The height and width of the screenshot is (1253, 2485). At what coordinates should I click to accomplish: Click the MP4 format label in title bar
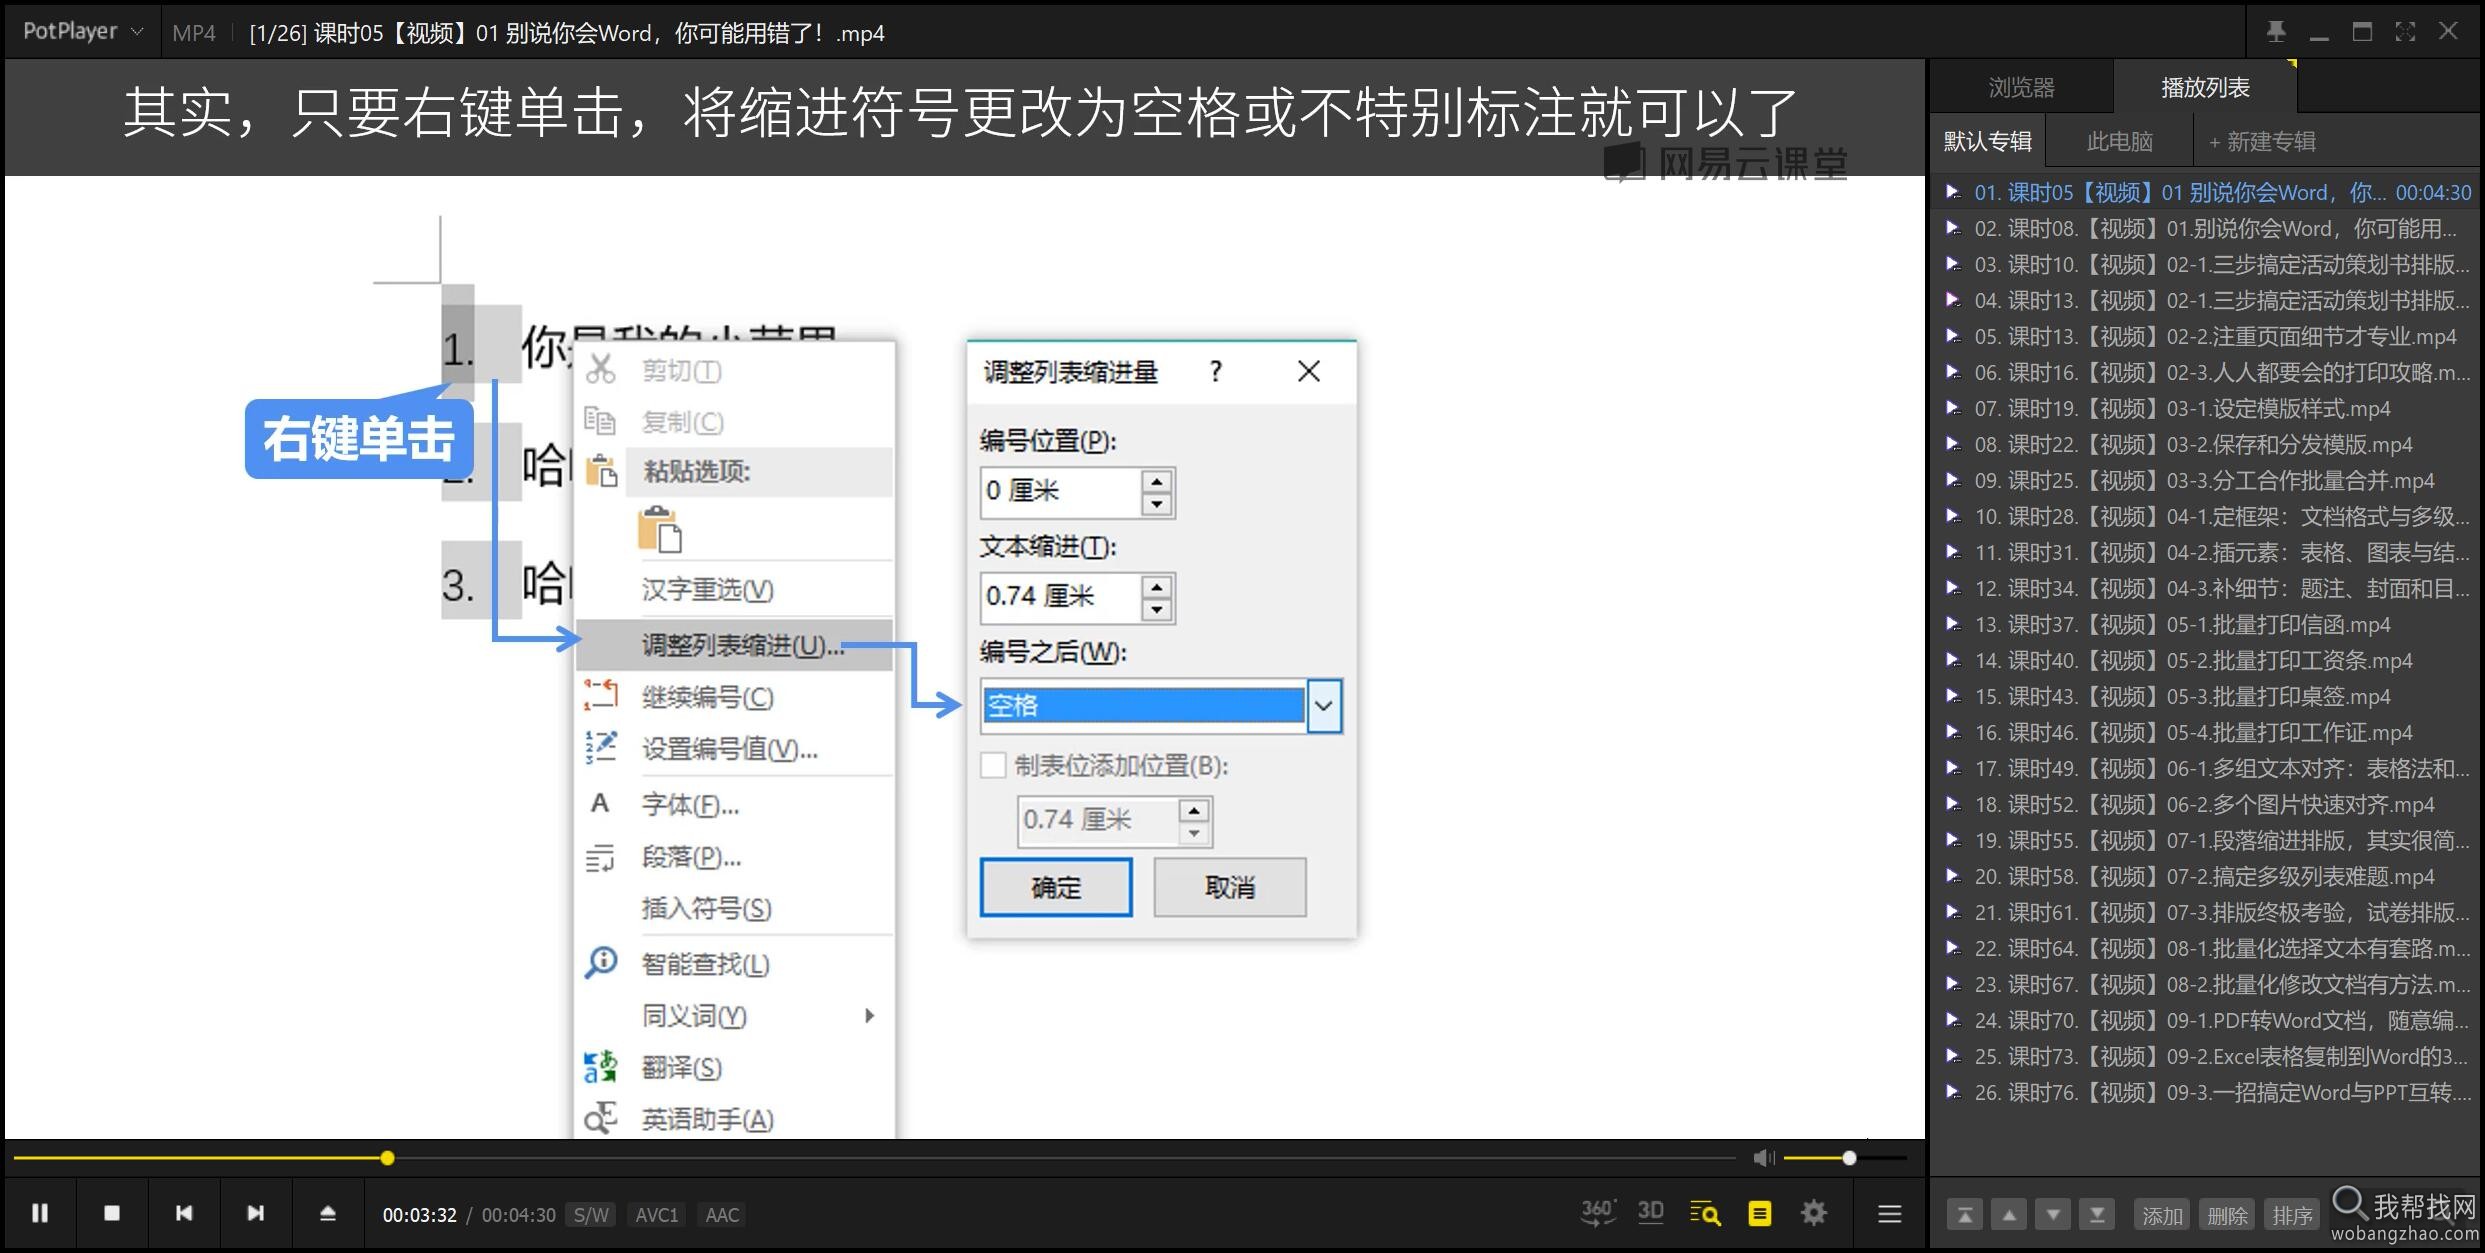pyautogui.click(x=194, y=33)
